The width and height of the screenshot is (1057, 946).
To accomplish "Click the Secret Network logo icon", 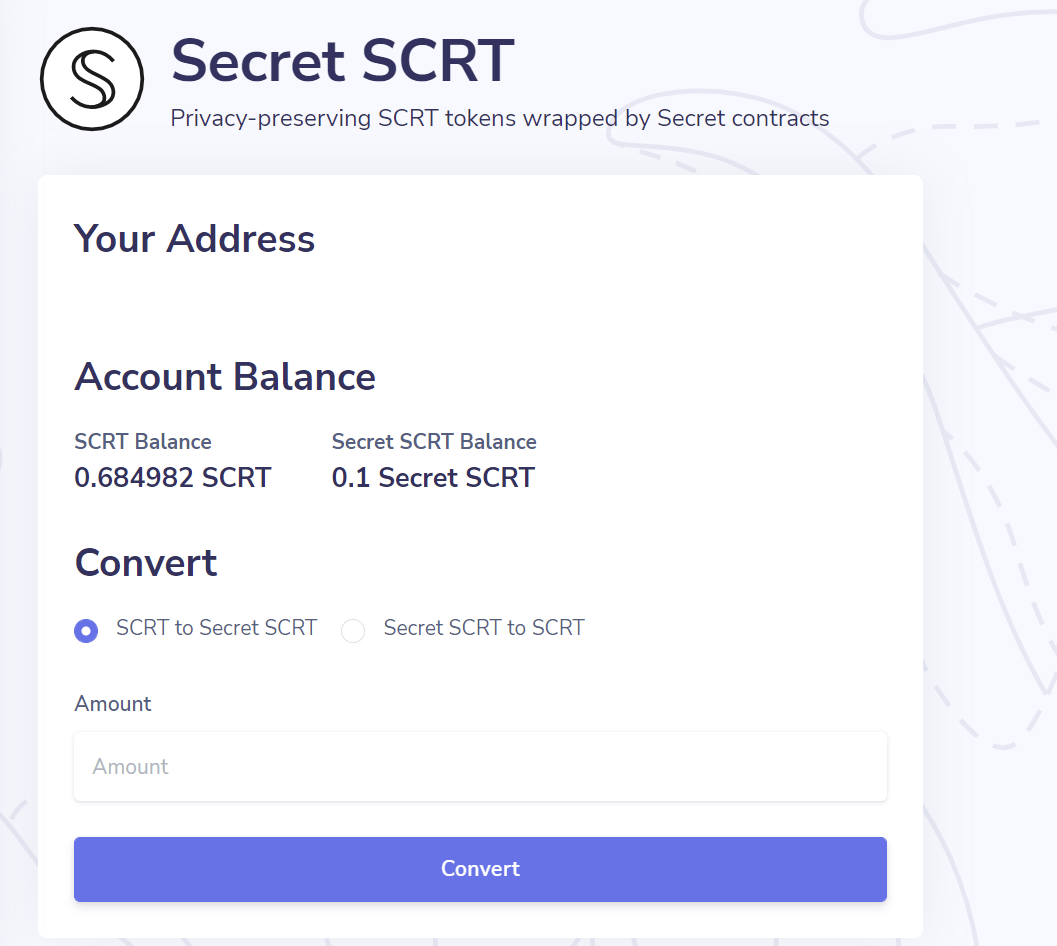I will [x=92, y=79].
